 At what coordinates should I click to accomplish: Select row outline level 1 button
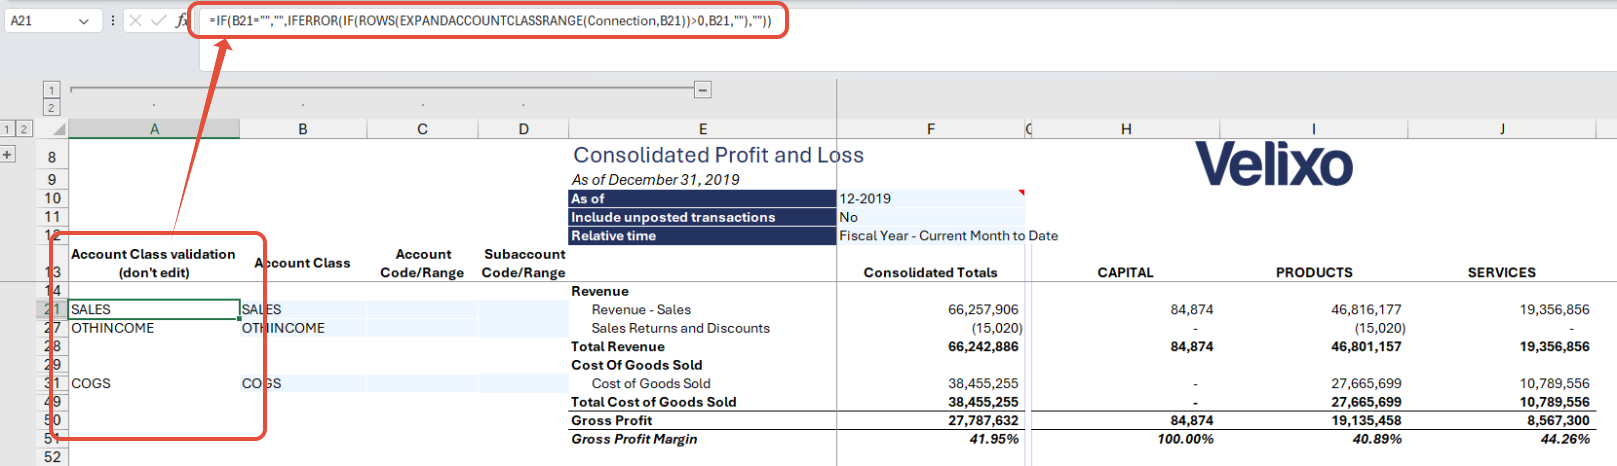coord(8,129)
